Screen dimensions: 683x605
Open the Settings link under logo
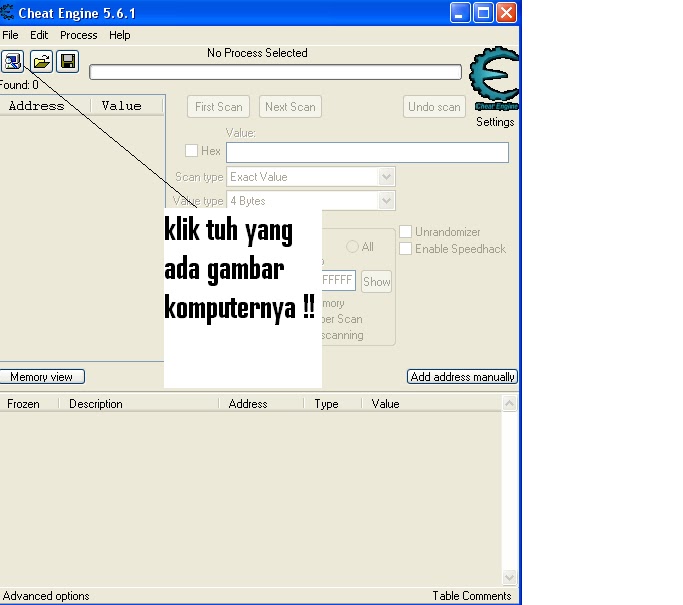pyautogui.click(x=495, y=122)
